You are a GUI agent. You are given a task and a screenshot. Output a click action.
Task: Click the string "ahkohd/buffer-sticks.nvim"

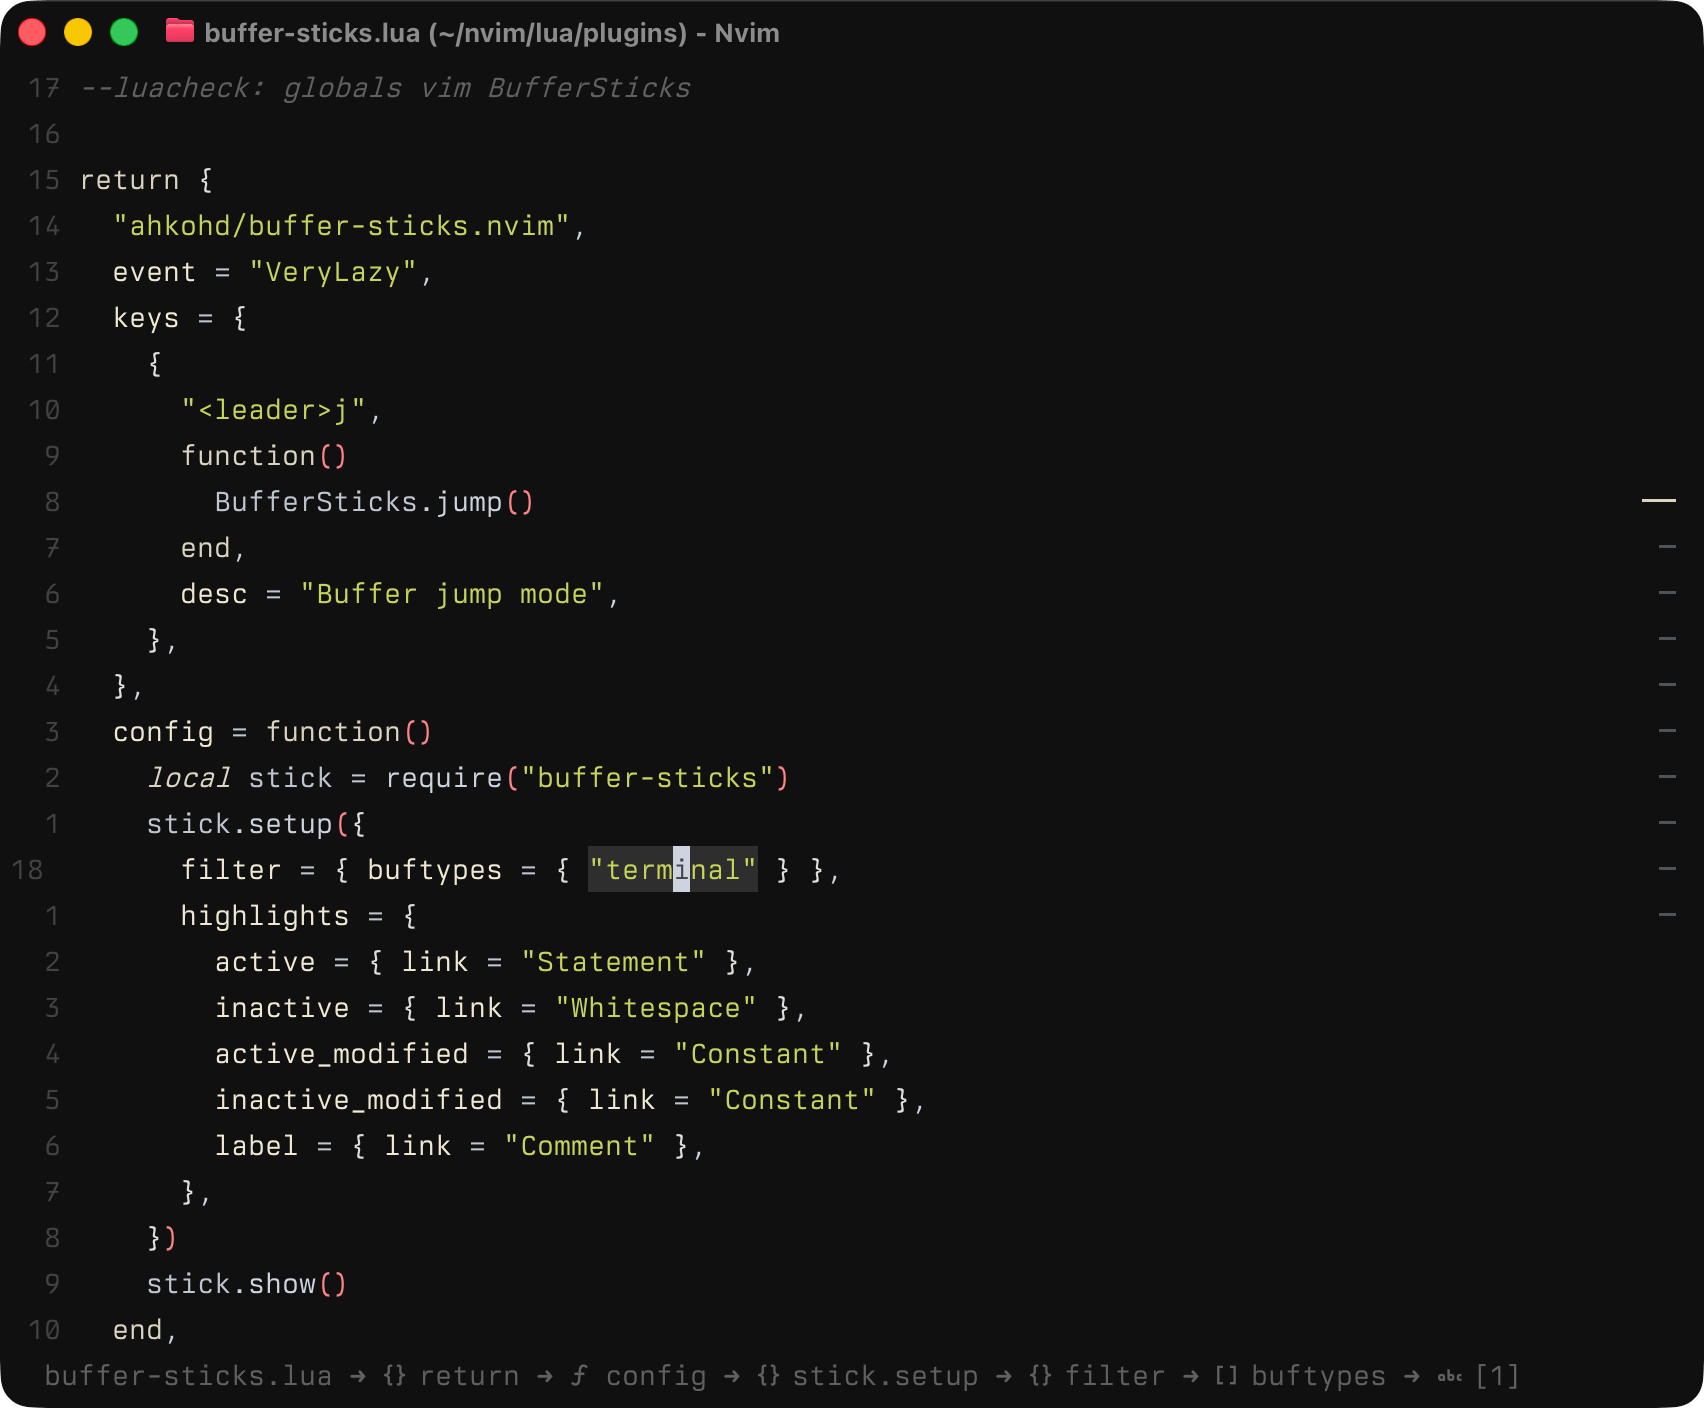pyautogui.click(x=341, y=226)
